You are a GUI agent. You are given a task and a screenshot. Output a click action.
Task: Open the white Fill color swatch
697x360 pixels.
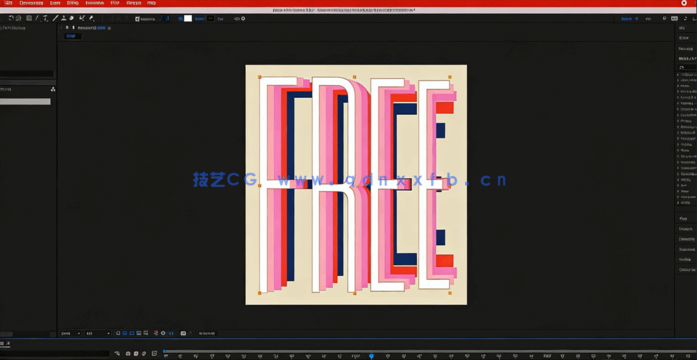(188, 19)
